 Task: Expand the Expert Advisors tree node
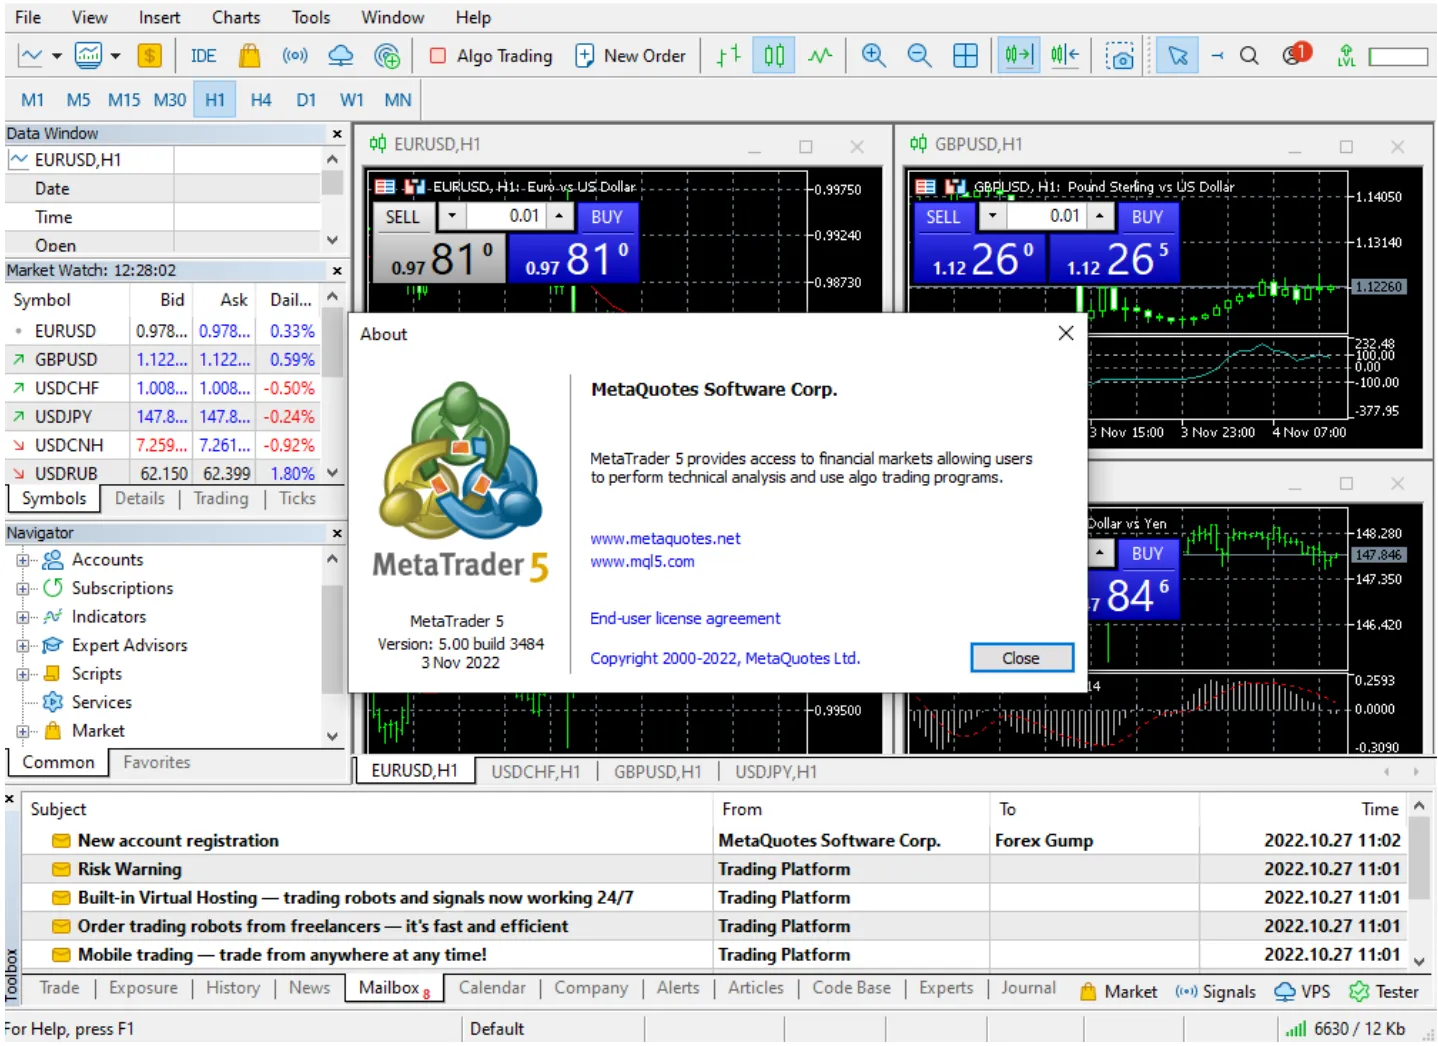(23, 645)
